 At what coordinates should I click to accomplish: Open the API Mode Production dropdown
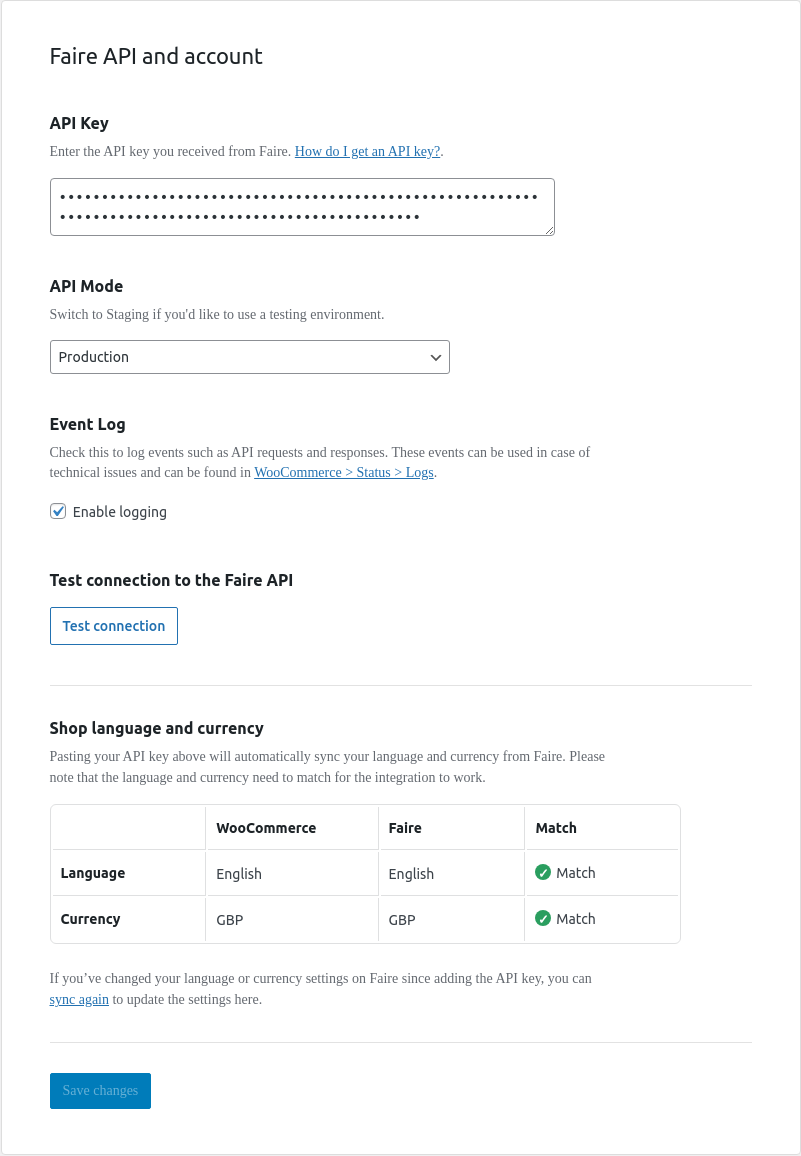249,357
